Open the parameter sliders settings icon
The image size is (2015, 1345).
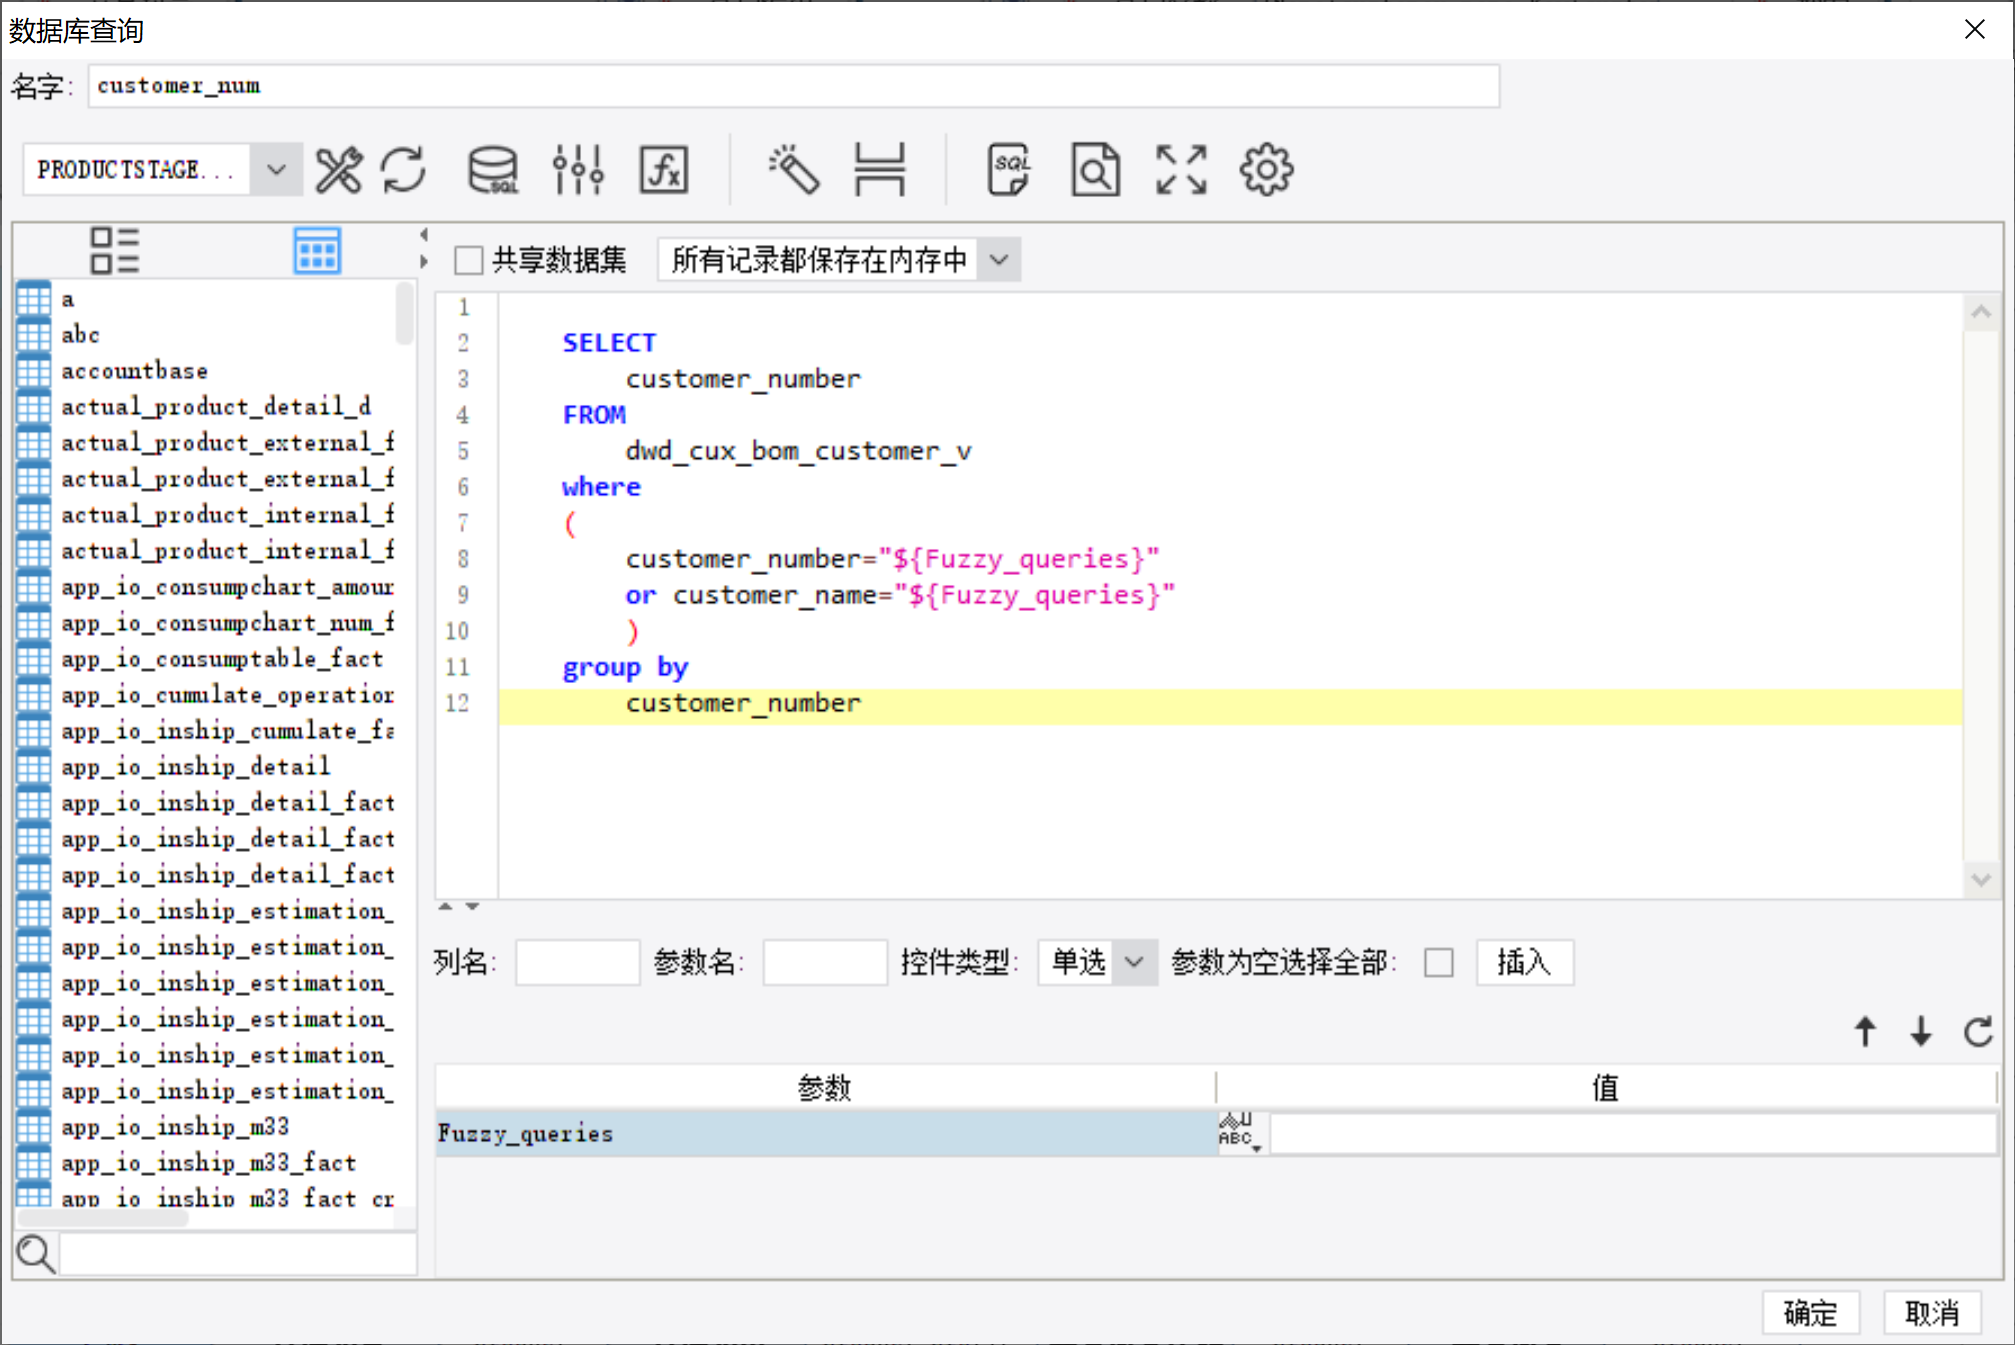pyautogui.click(x=578, y=169)
